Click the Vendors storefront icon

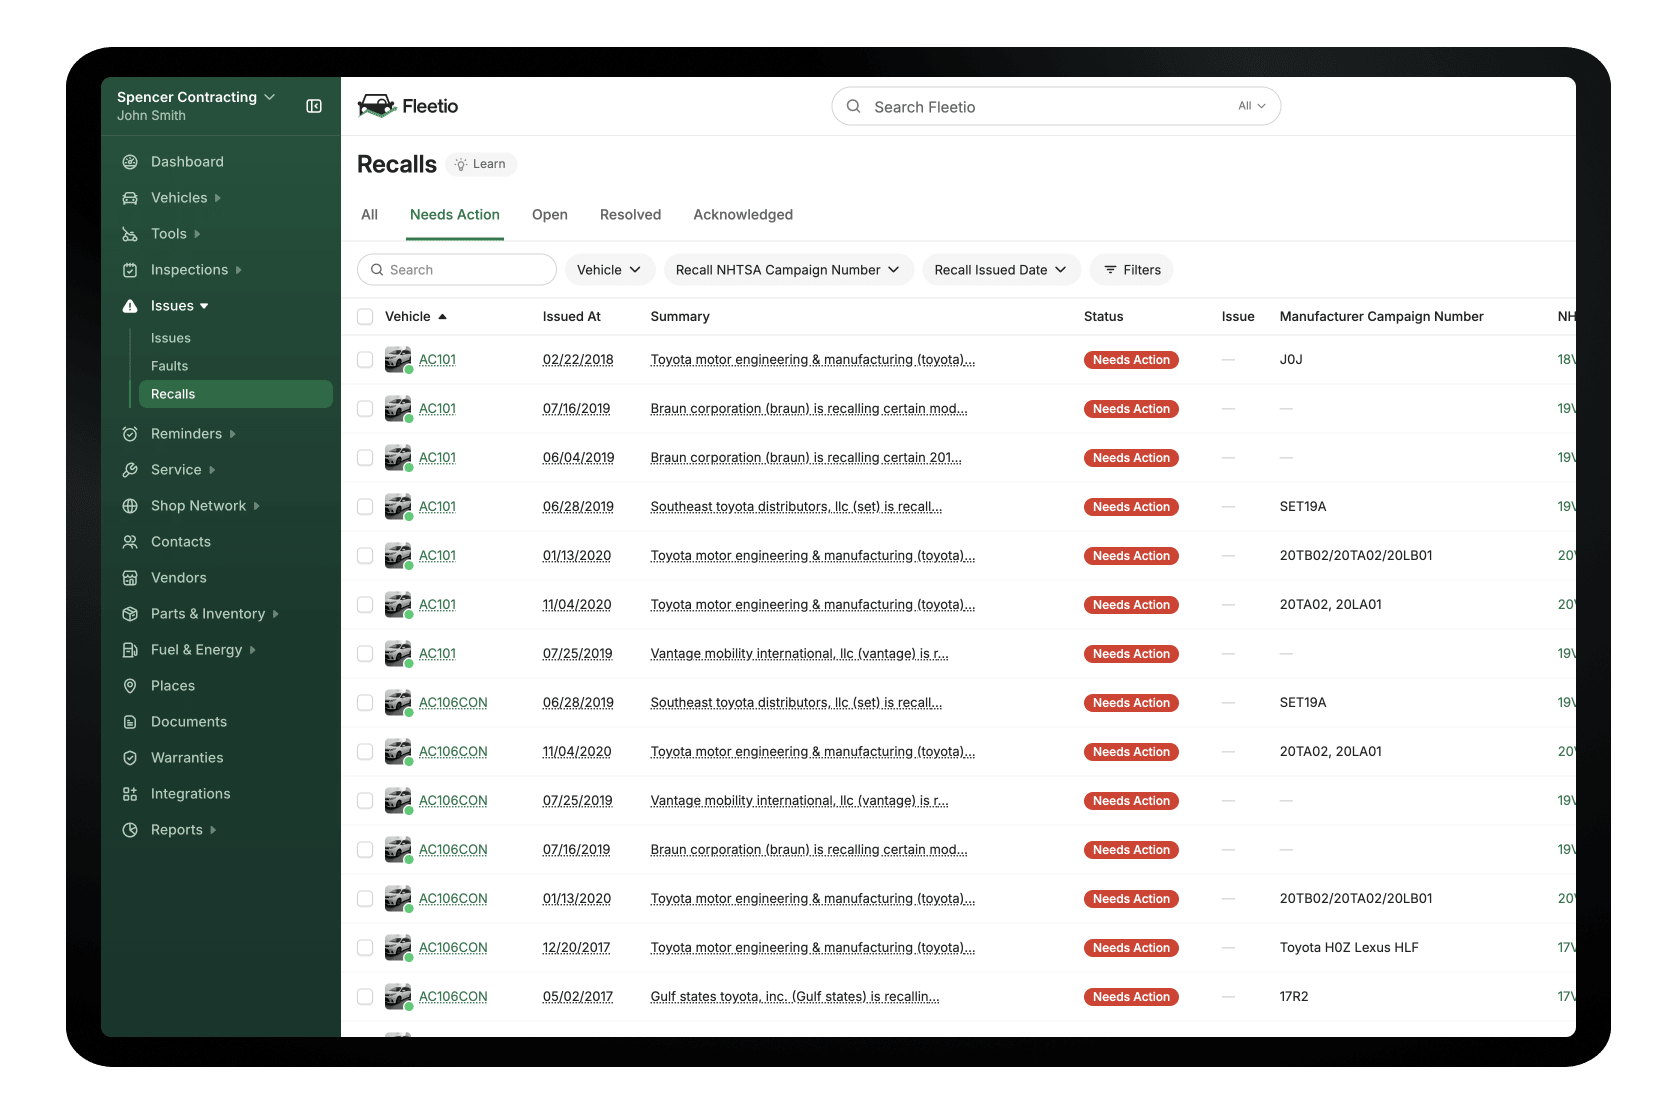coord(130,578)
